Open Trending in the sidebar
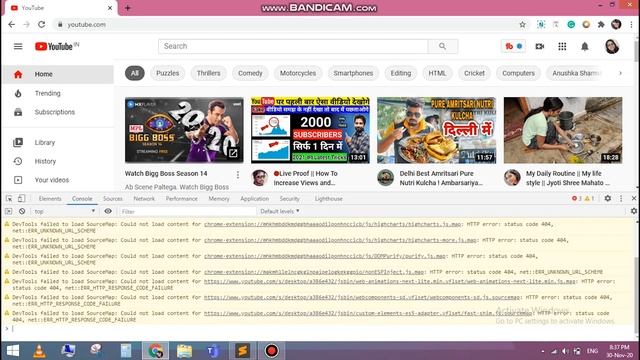The image size is (640, 360). (58, 93)
